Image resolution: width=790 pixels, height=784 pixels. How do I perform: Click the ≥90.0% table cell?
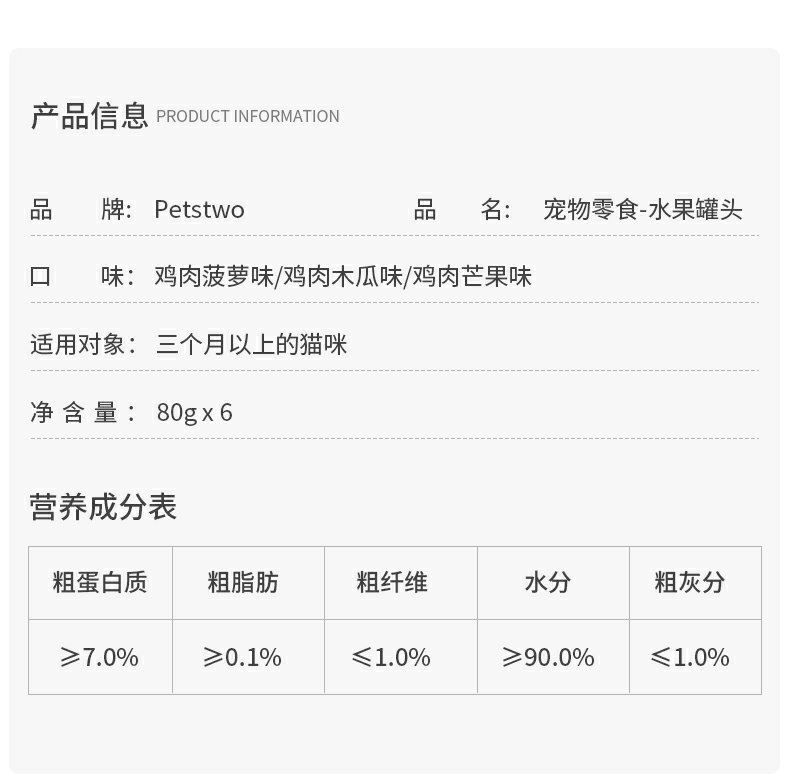[x=553, y=657]
